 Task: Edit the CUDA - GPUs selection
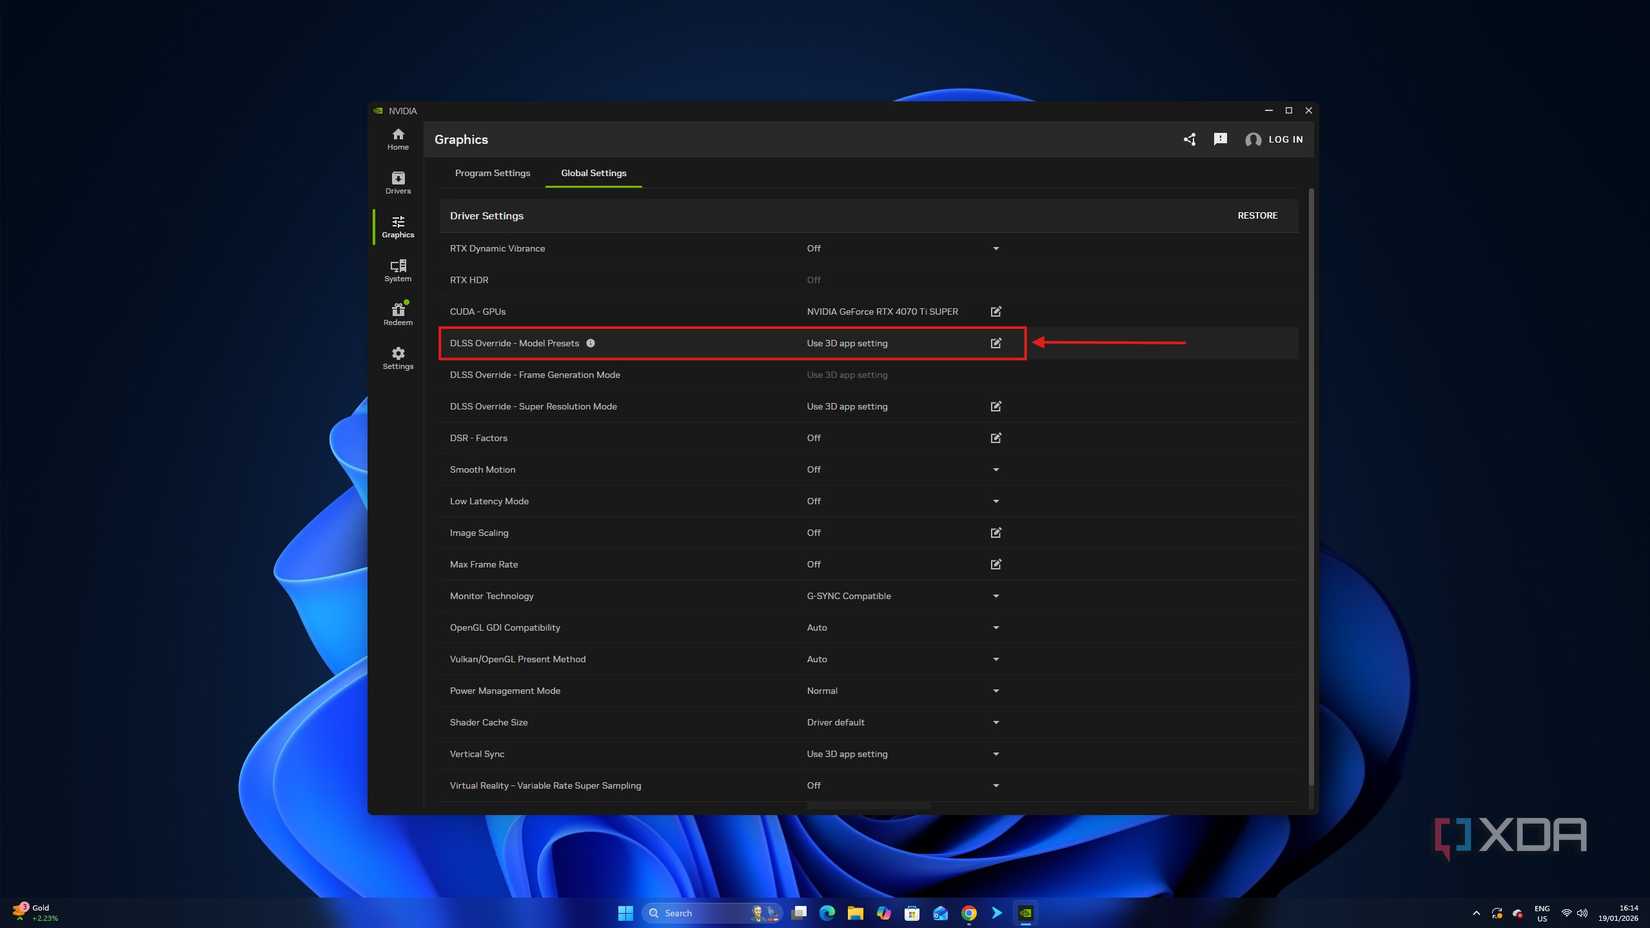995,311
